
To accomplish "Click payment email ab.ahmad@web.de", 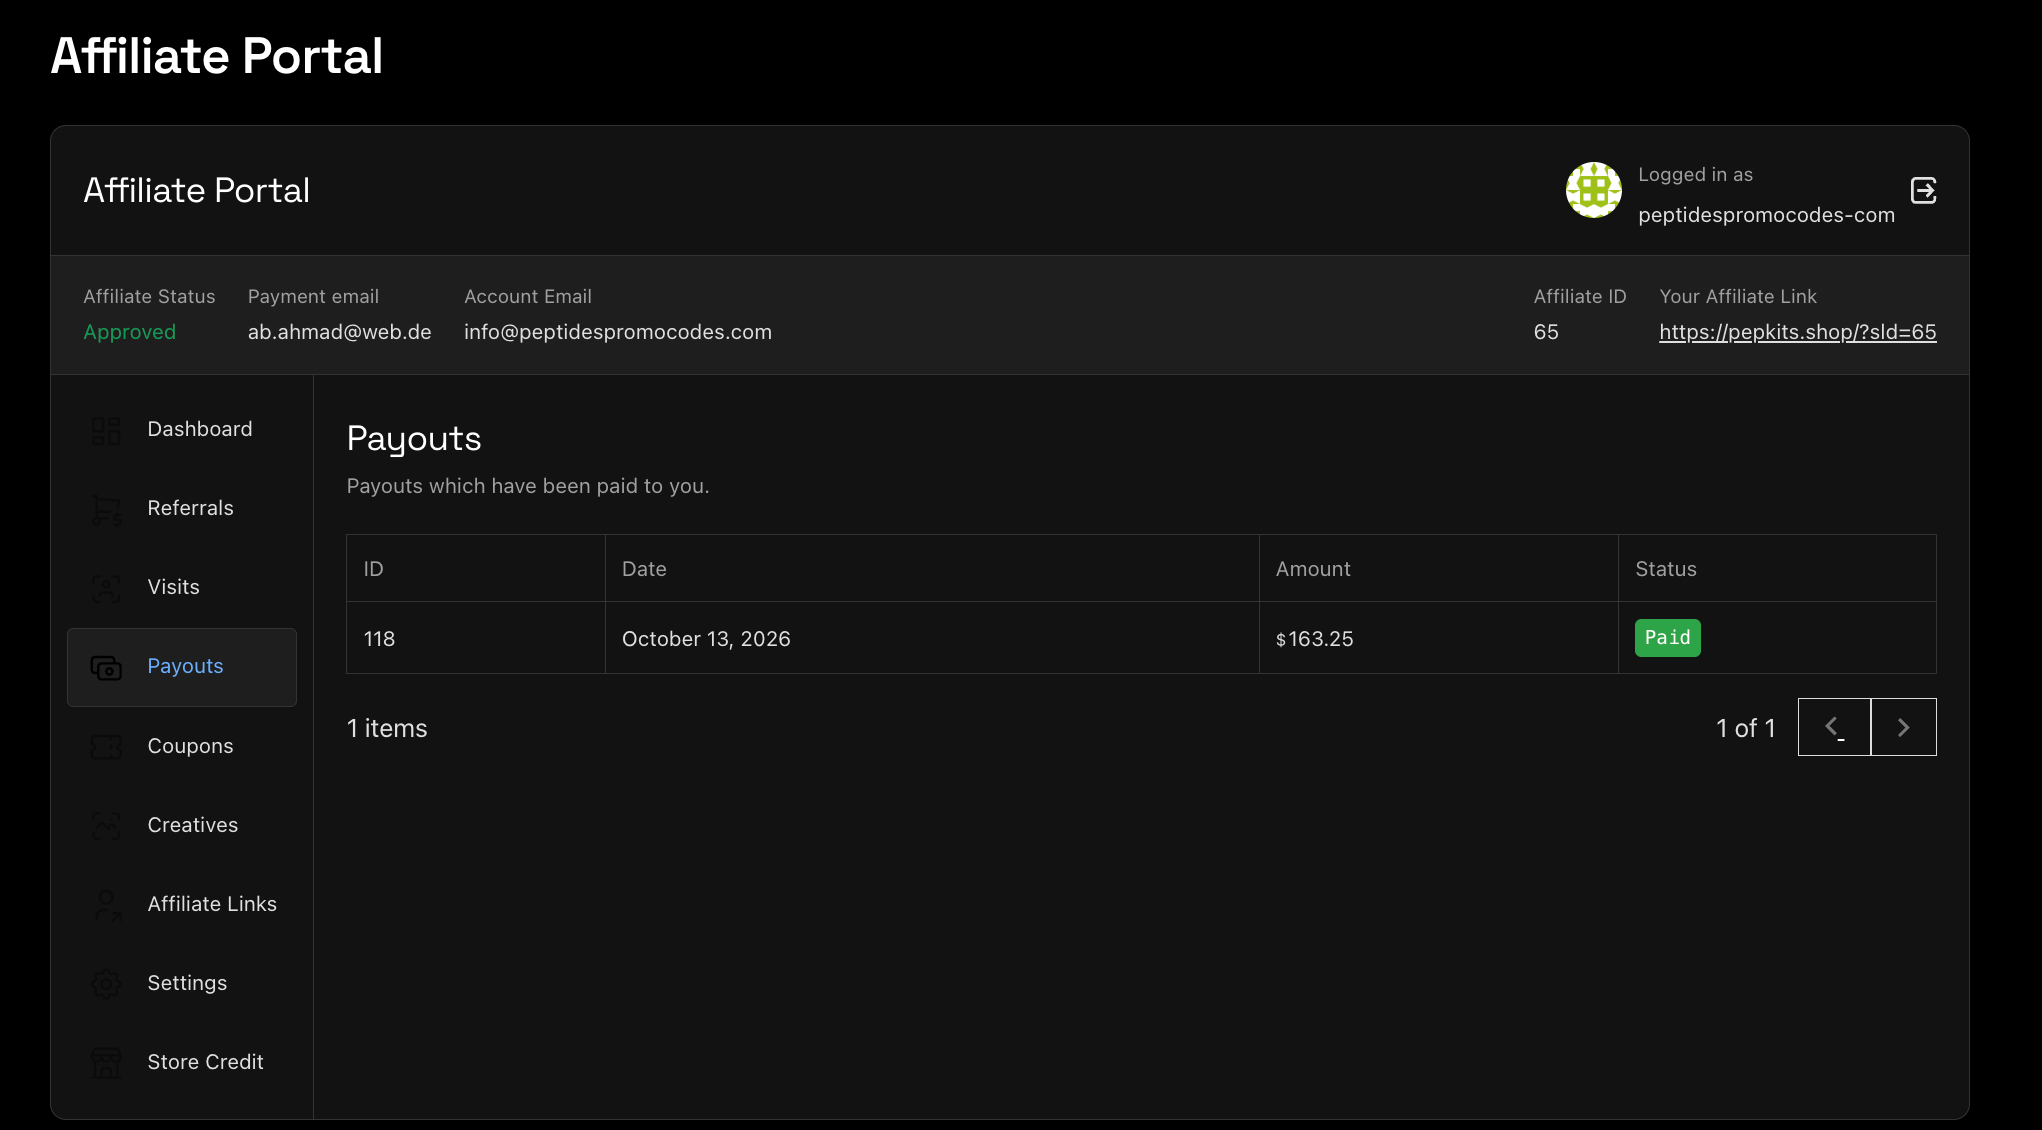I will click(x=340, y=332).
